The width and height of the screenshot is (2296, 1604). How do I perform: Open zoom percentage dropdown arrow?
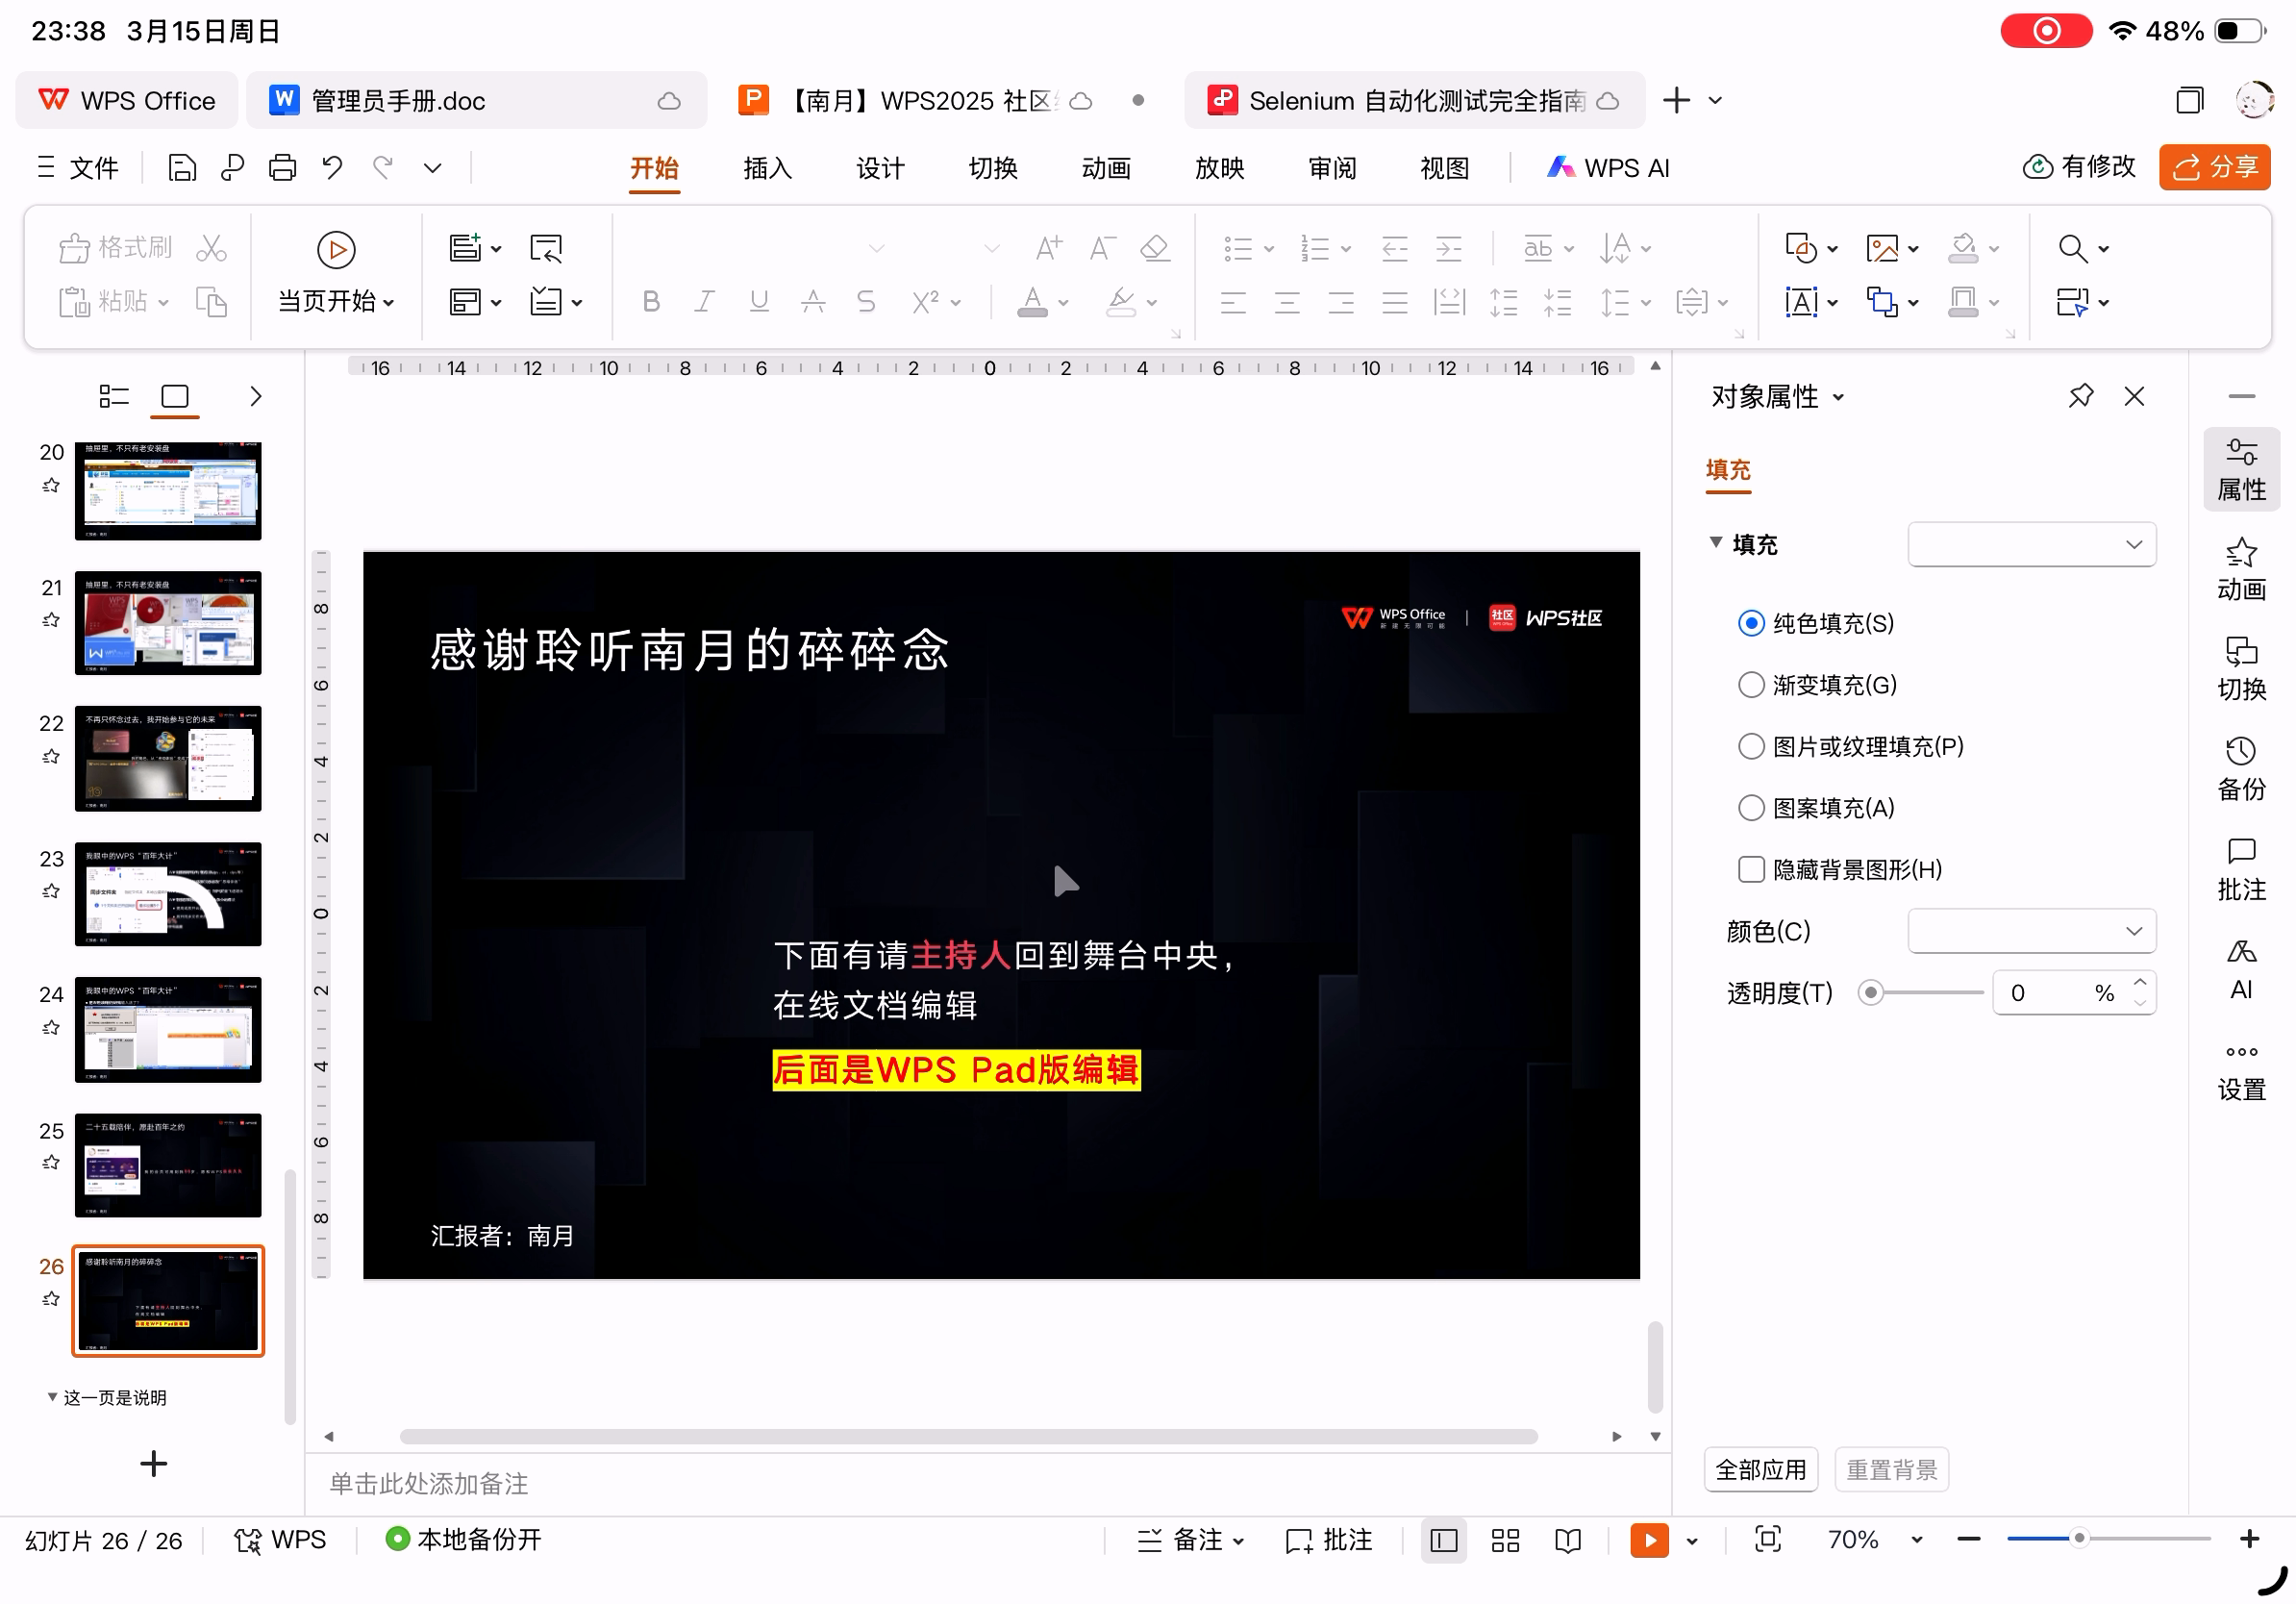coord(1916,1540)
